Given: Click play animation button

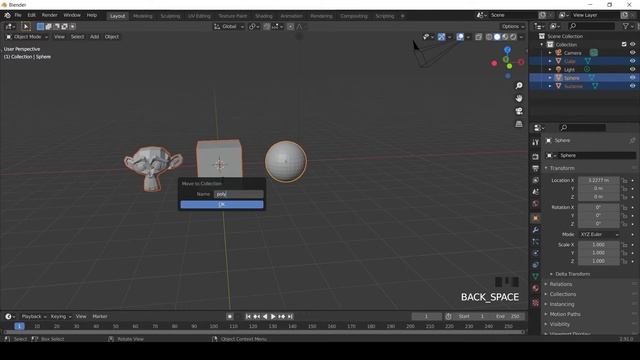Looking at the screenshot, I should pos(273,316).
